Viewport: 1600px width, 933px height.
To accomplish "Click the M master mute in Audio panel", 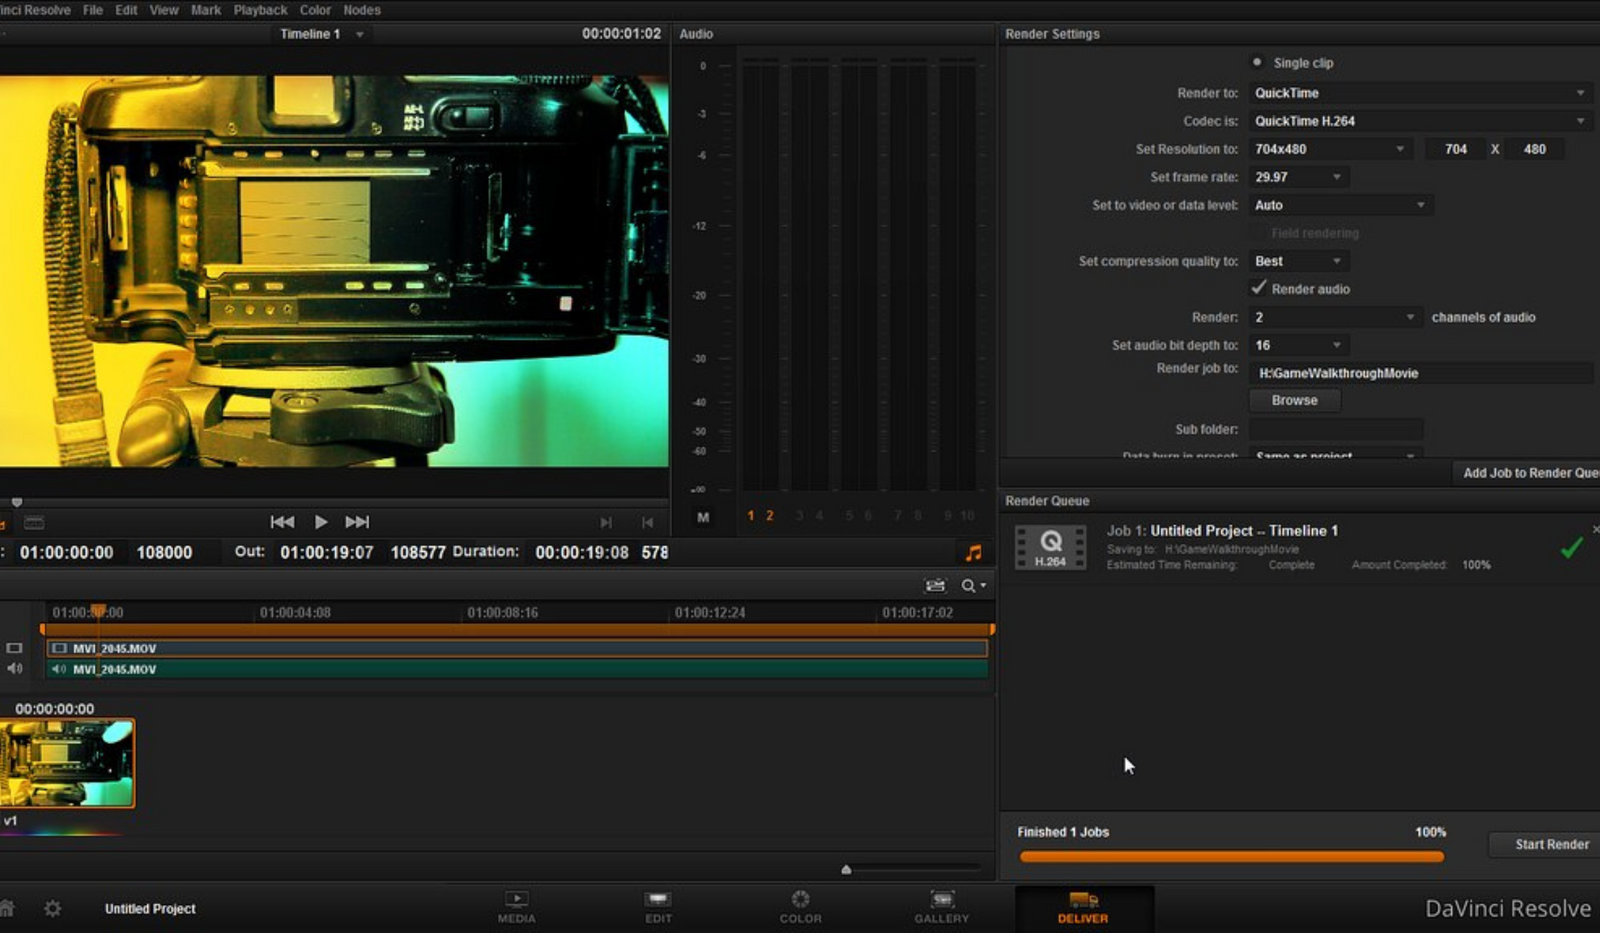I will [x=703, y=517].
